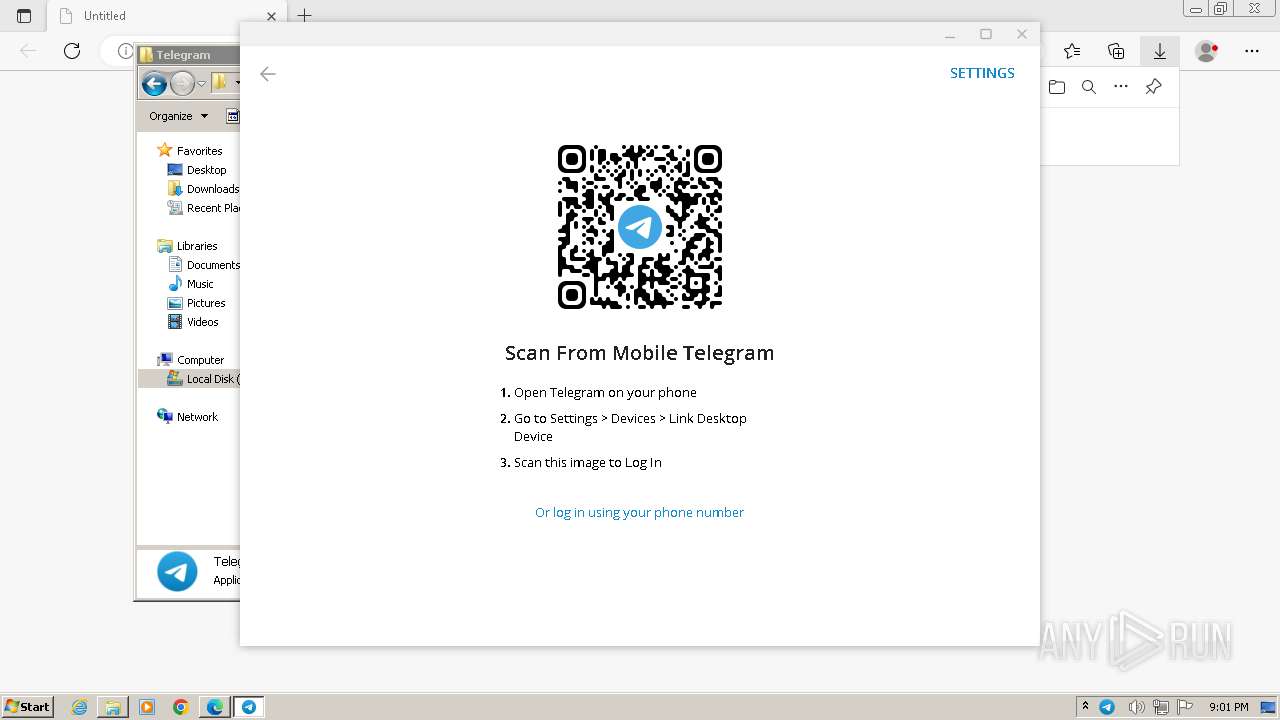The image size is (1280, 720).
Task: Maximize the Telegram login window
Action: (986, 34)
